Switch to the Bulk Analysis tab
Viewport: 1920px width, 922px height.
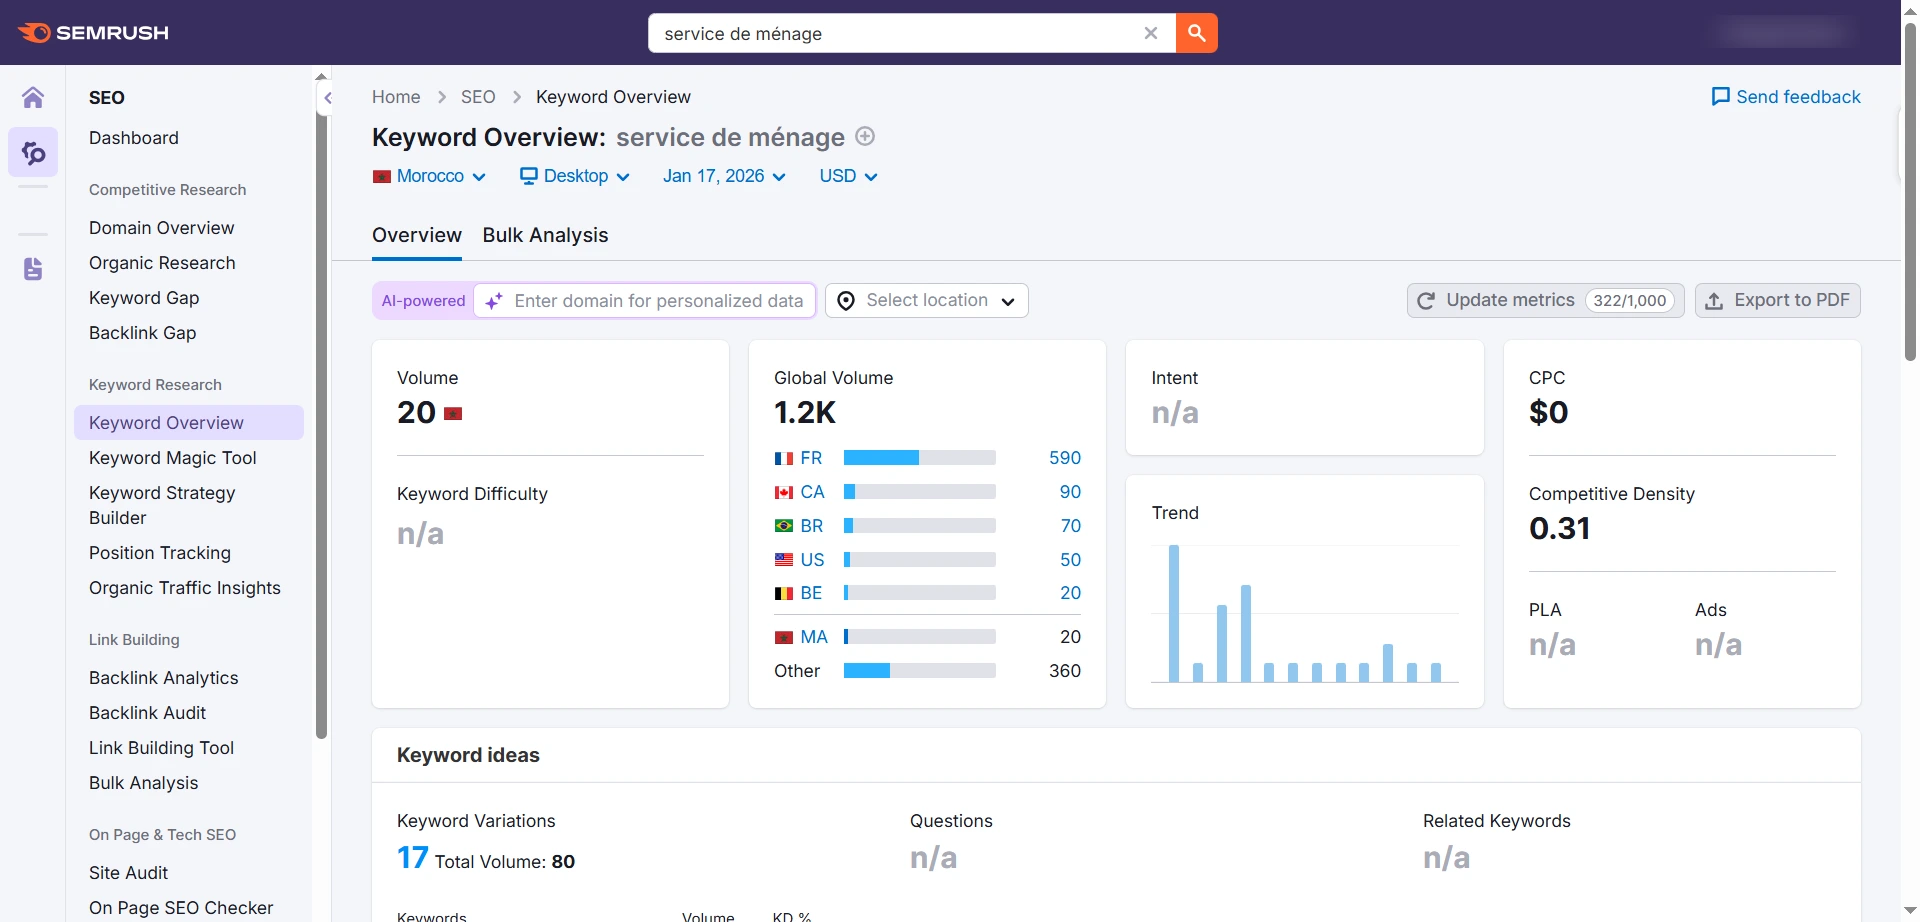pyautogui.click(x=545, y=235)
